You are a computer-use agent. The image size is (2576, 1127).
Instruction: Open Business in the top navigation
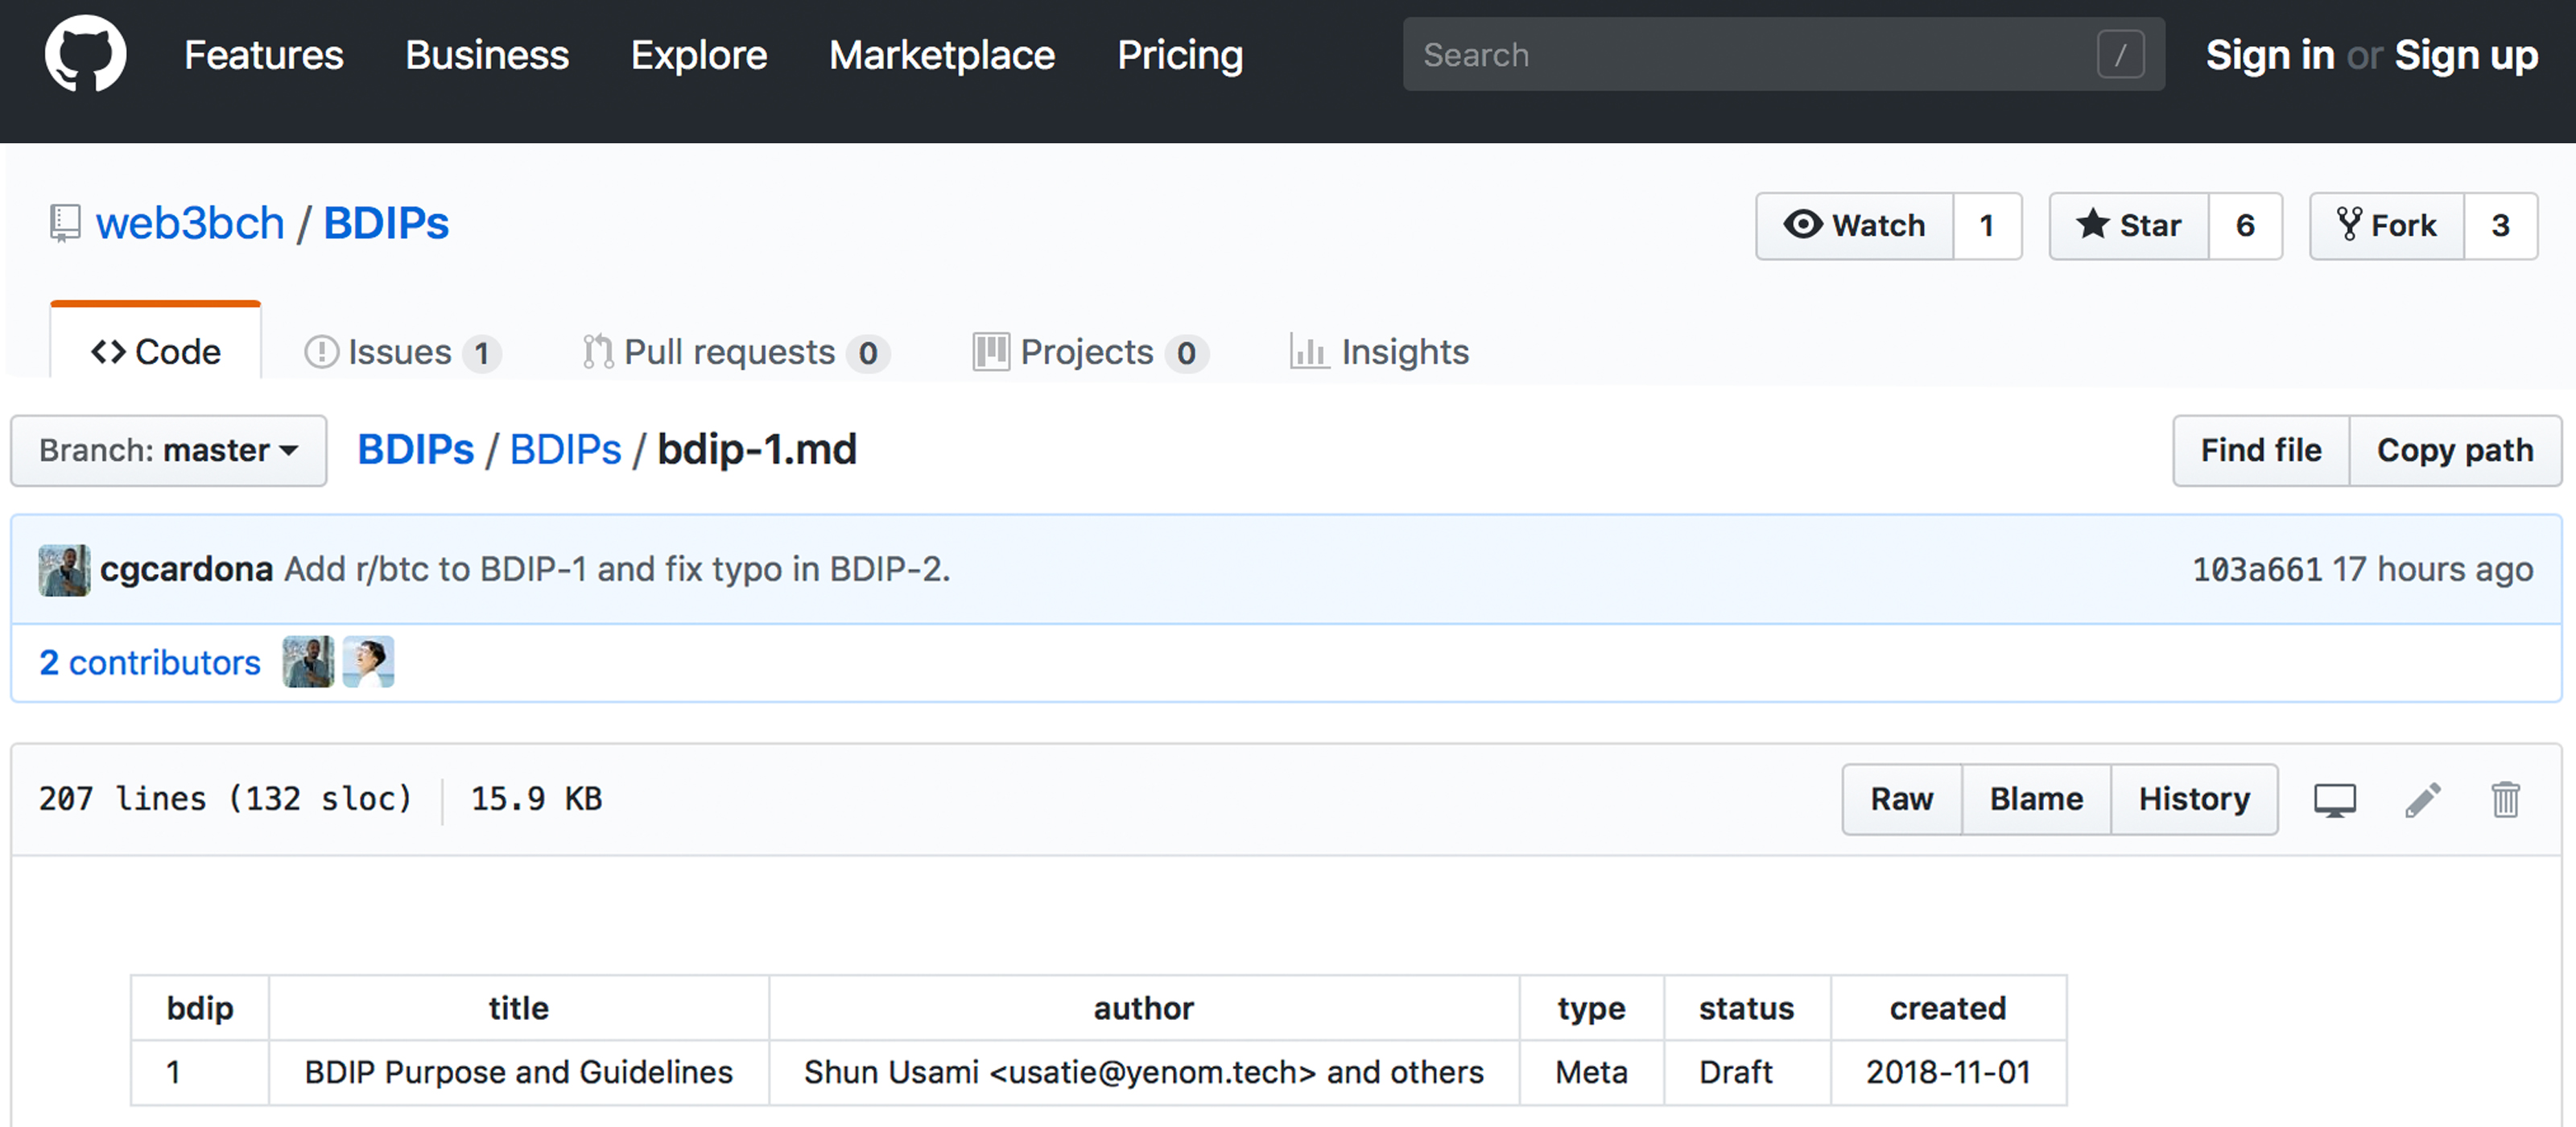[x=487, y=55]
